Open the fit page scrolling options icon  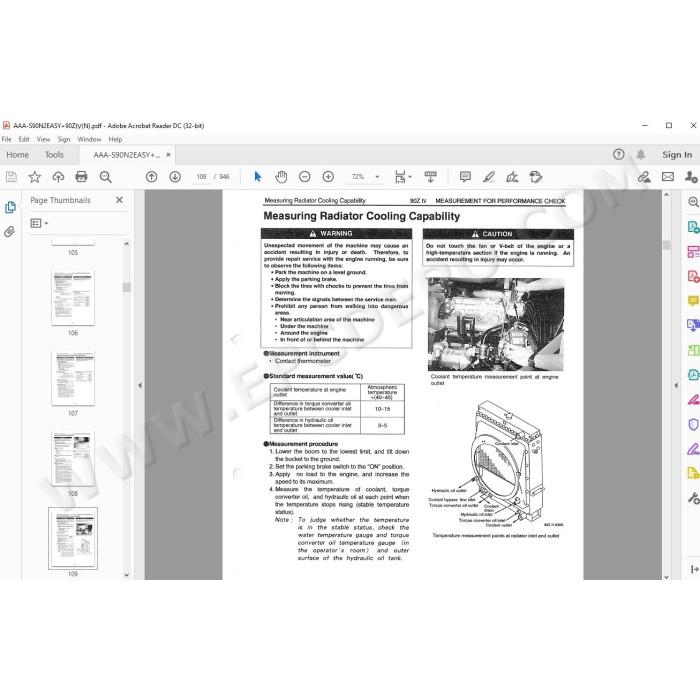(402, 177)
